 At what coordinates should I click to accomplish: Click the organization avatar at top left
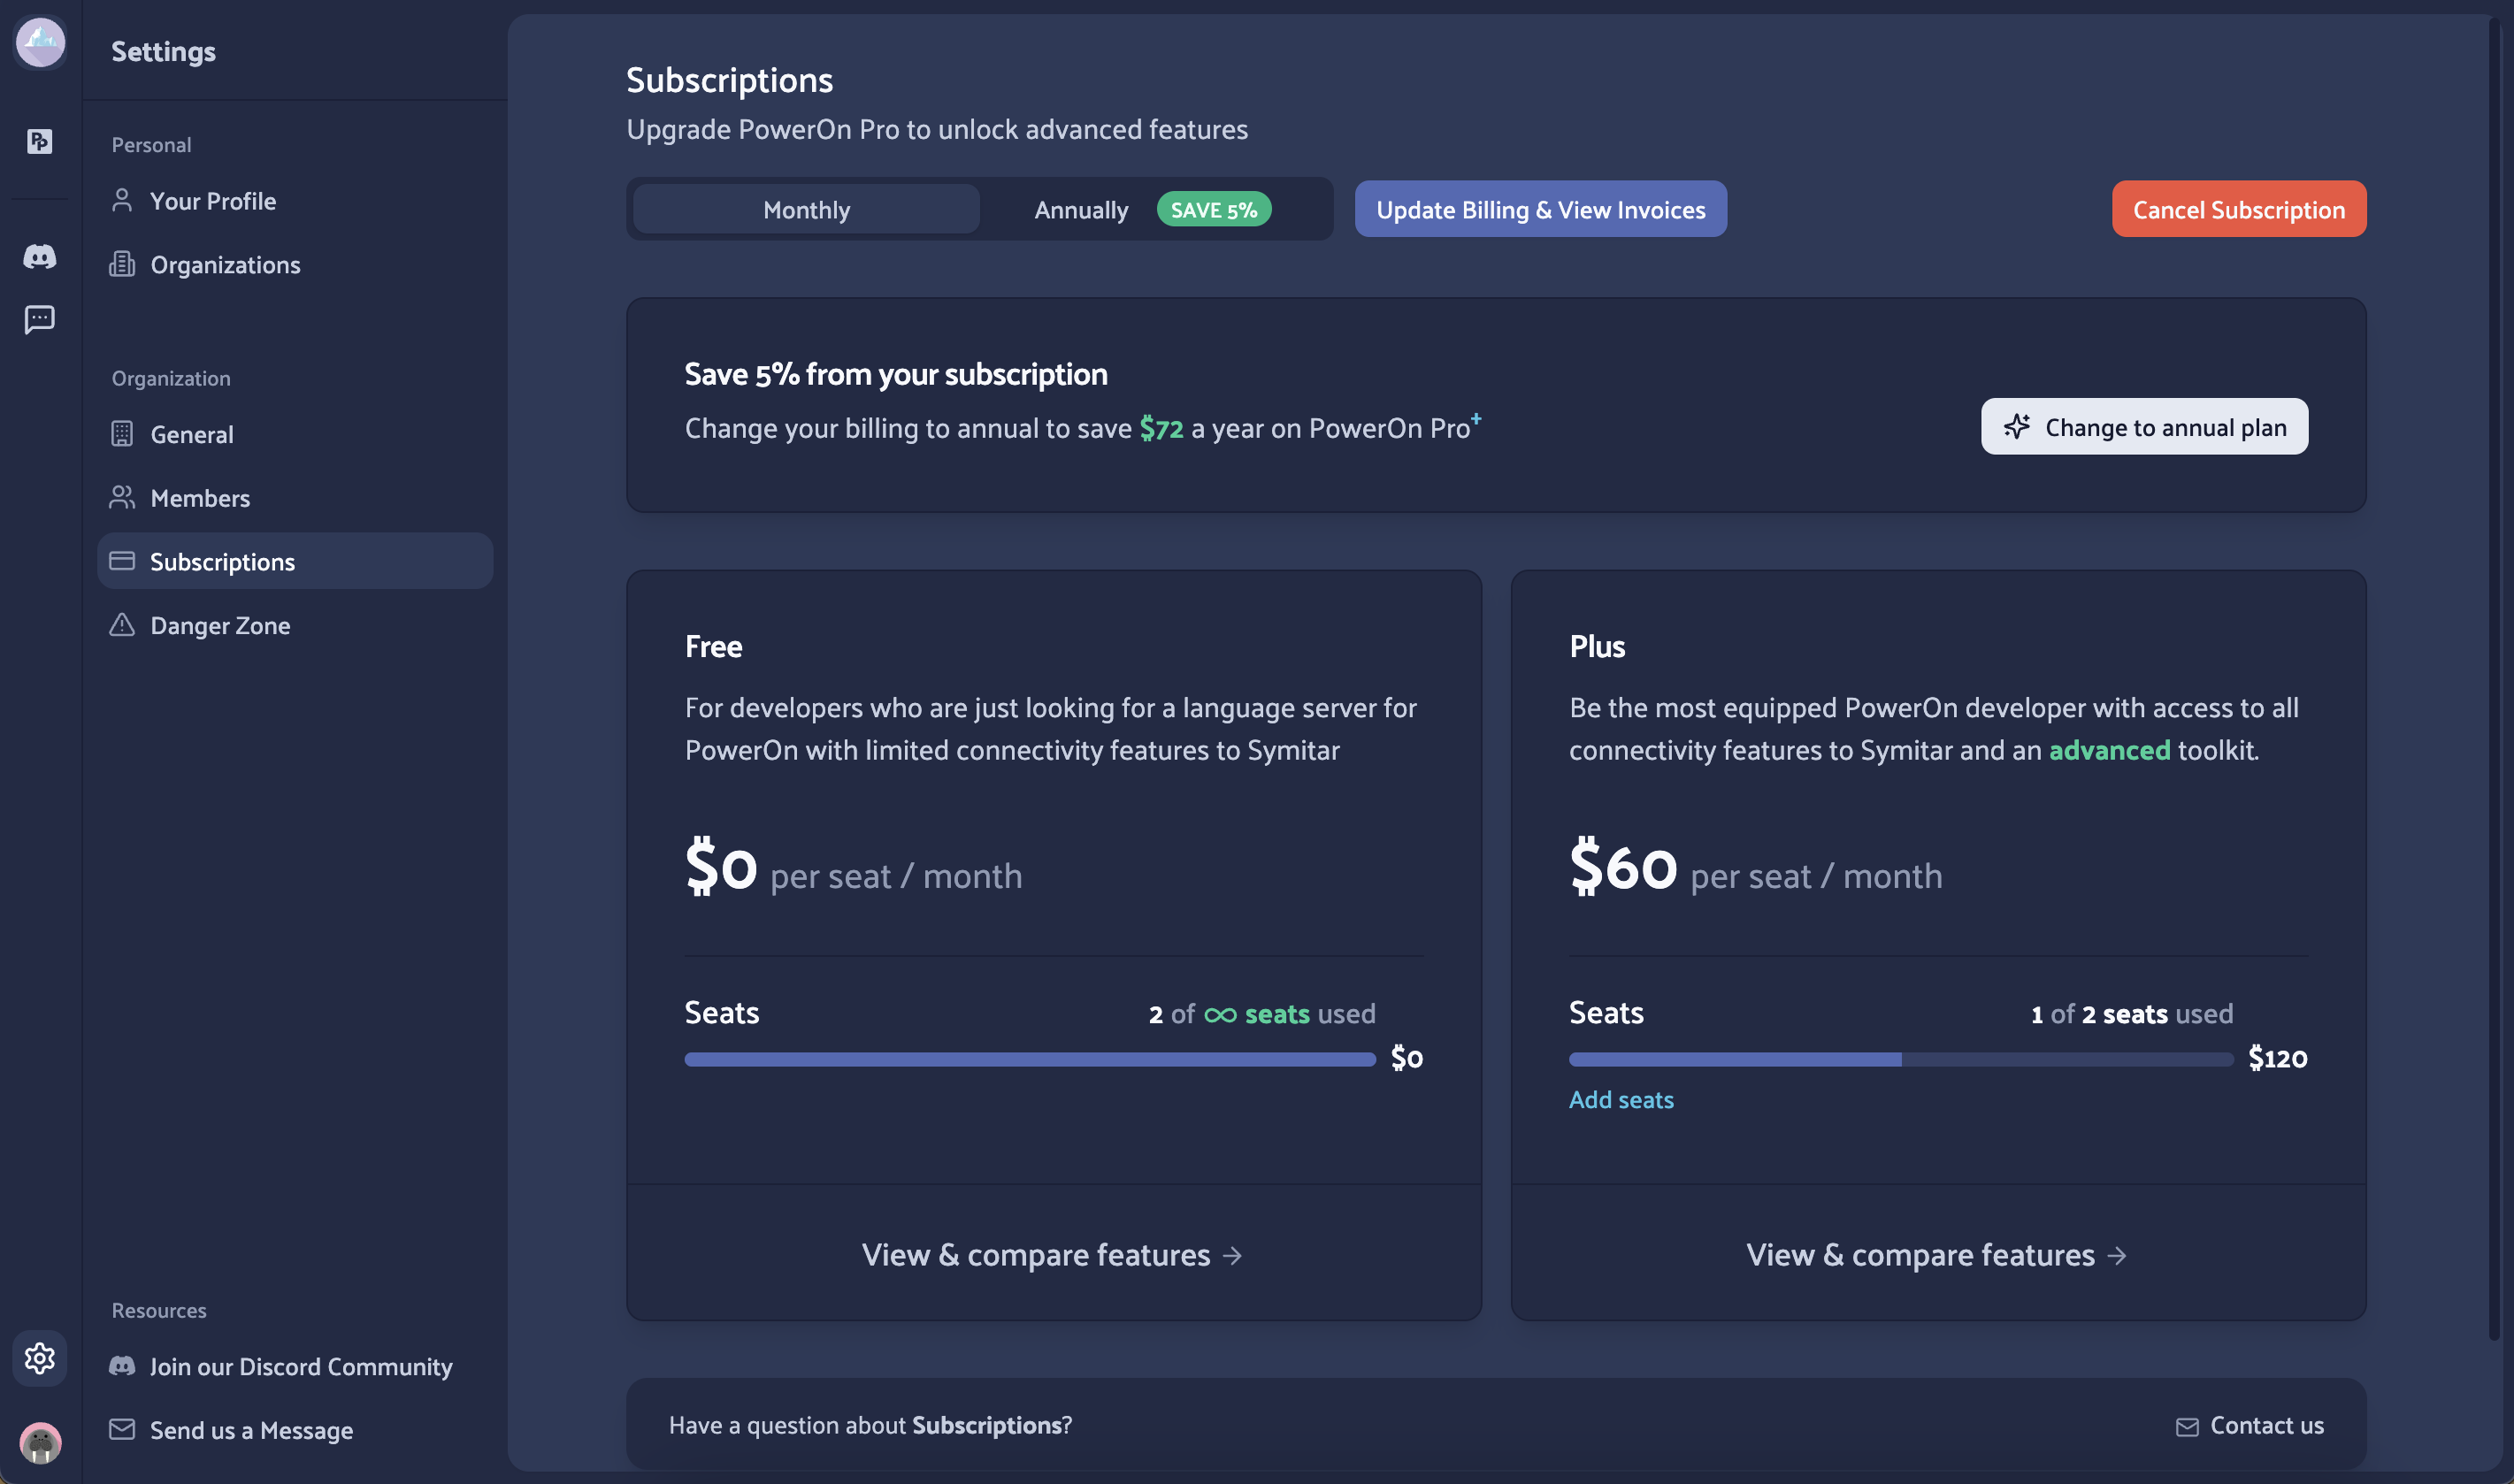pos(40,43)
